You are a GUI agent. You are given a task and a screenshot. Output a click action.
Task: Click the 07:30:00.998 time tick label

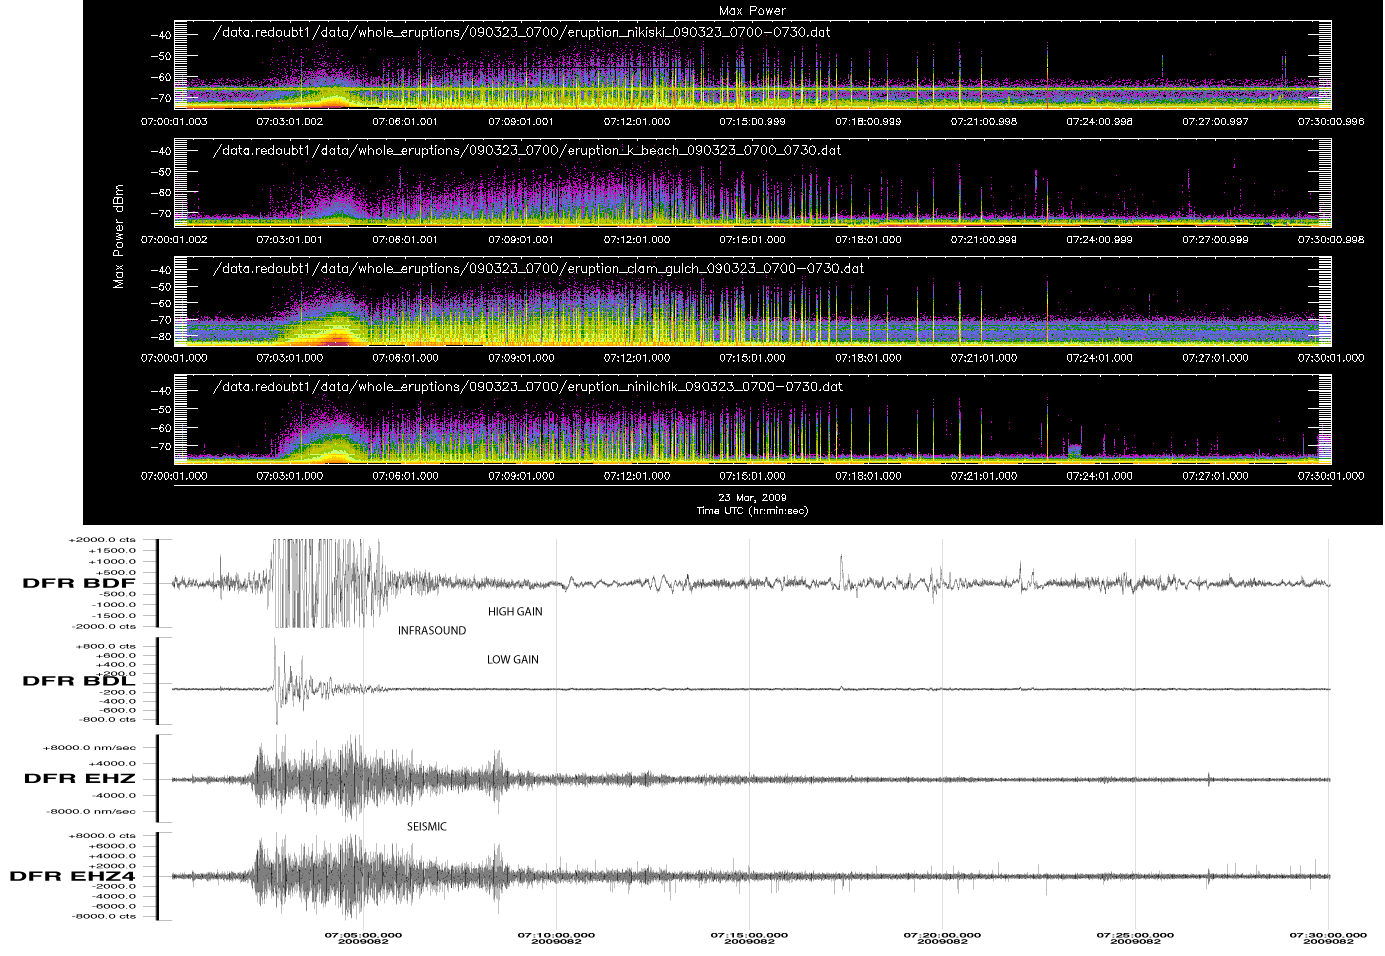[x=1331, y=239]
